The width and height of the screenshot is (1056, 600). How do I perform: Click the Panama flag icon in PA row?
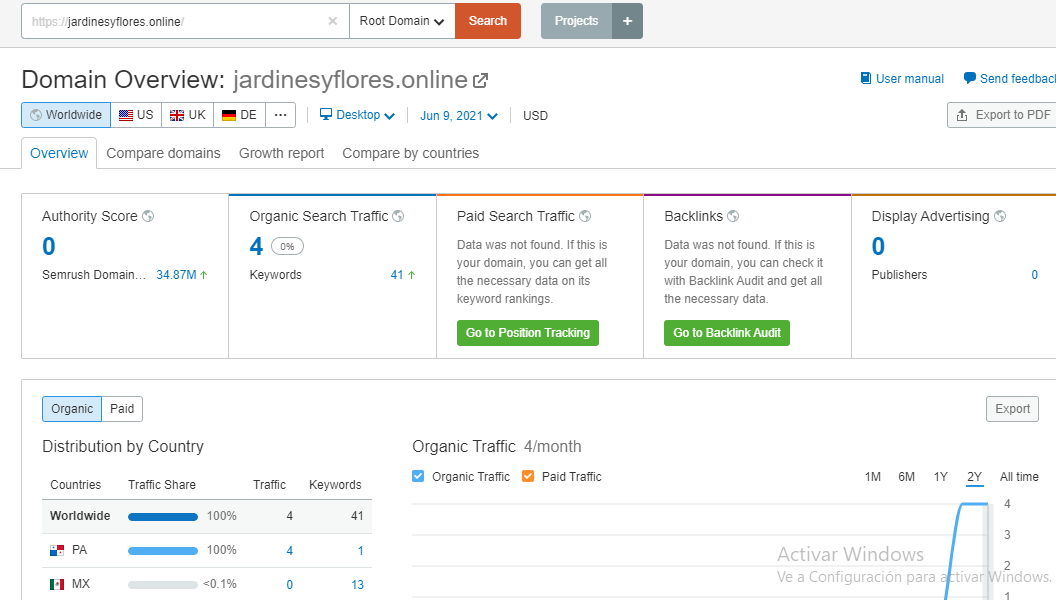pos(57,550)
